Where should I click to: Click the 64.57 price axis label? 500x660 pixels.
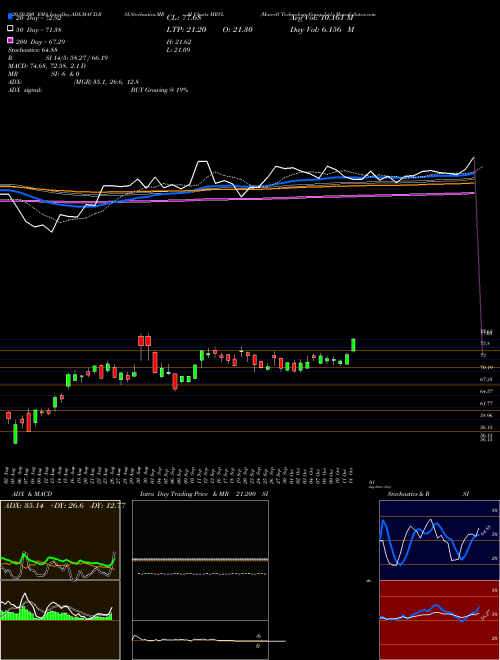coord(486,391)
